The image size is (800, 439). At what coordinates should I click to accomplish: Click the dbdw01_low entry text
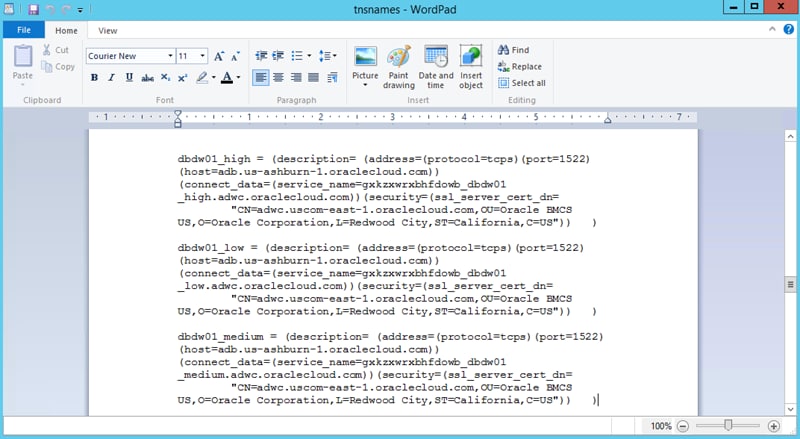211,248
